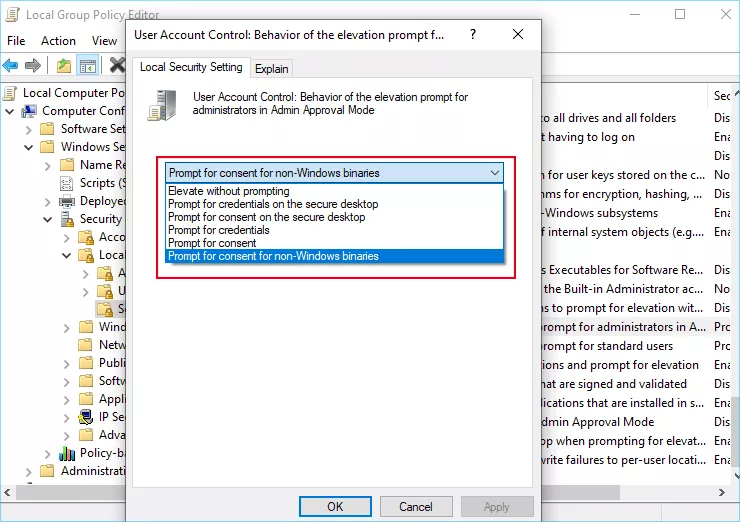
Task: Click the Cancel button
Action: [x=416, y=506]
